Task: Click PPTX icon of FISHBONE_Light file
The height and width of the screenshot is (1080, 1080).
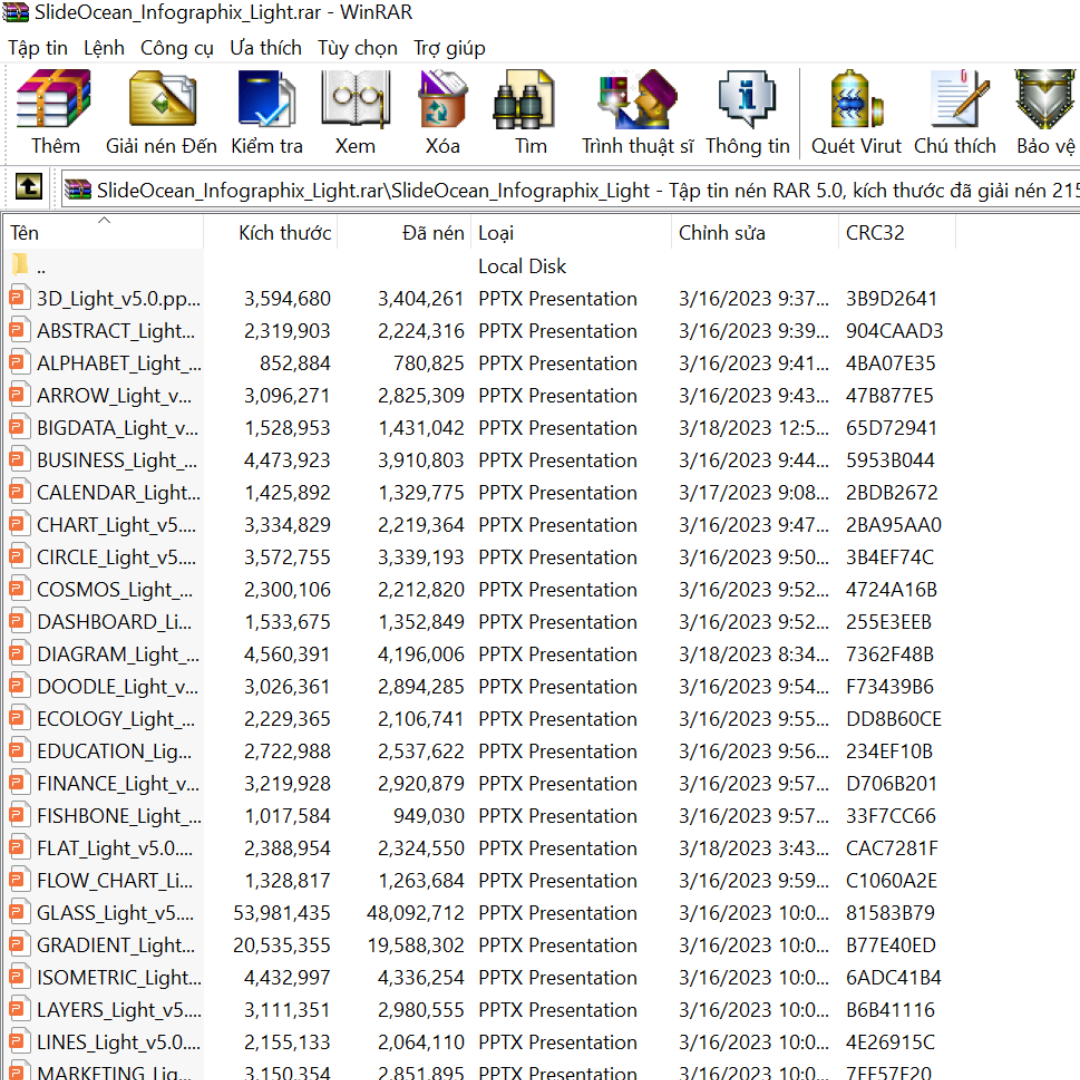Action: (x=19, y=816)
